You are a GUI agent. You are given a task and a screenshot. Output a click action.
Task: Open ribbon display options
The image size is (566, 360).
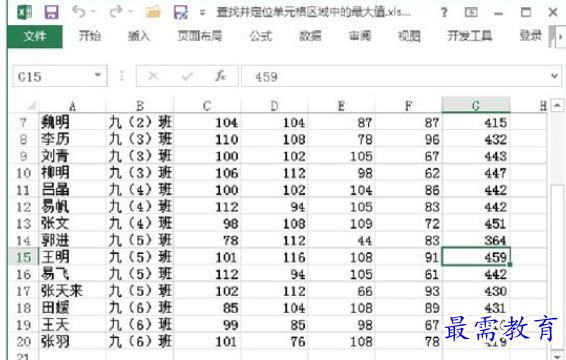[x=471, y=13]
